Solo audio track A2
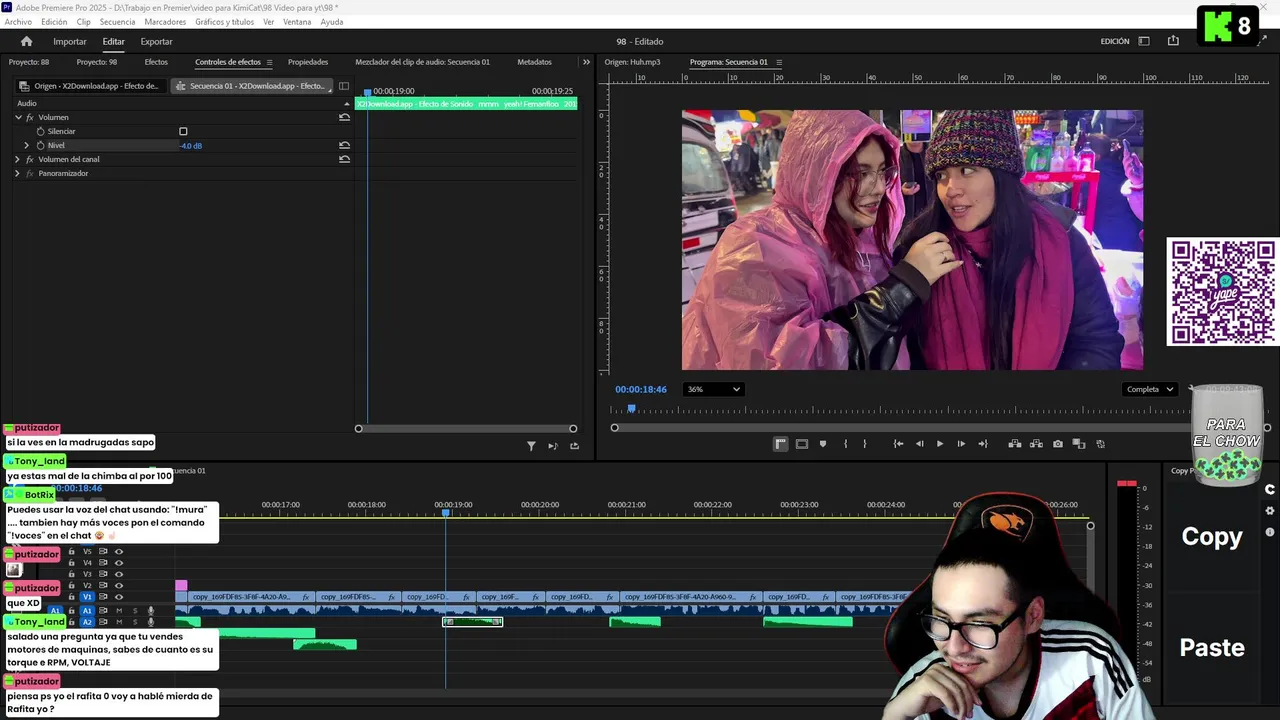Viewport: 1280px width, 720px height. pos(135,622)
